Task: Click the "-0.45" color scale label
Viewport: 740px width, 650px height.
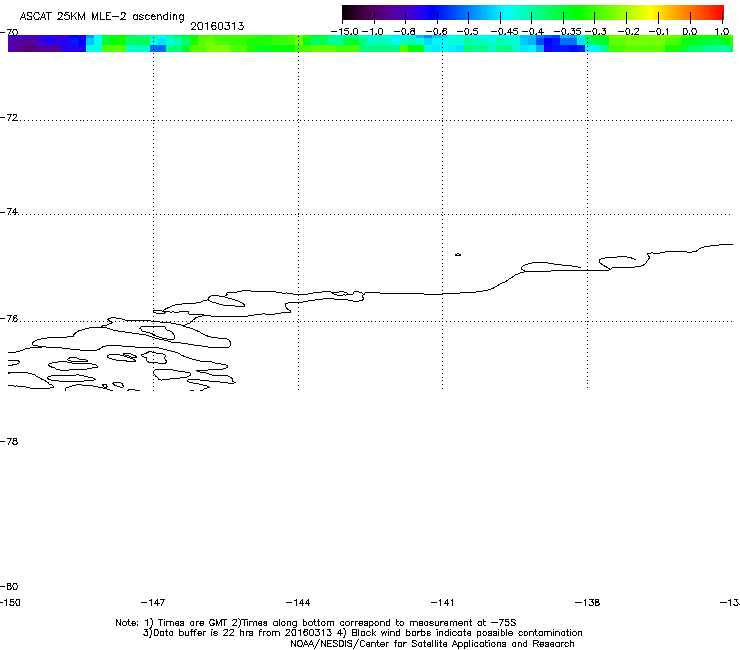Action: [x=505, y=32]
